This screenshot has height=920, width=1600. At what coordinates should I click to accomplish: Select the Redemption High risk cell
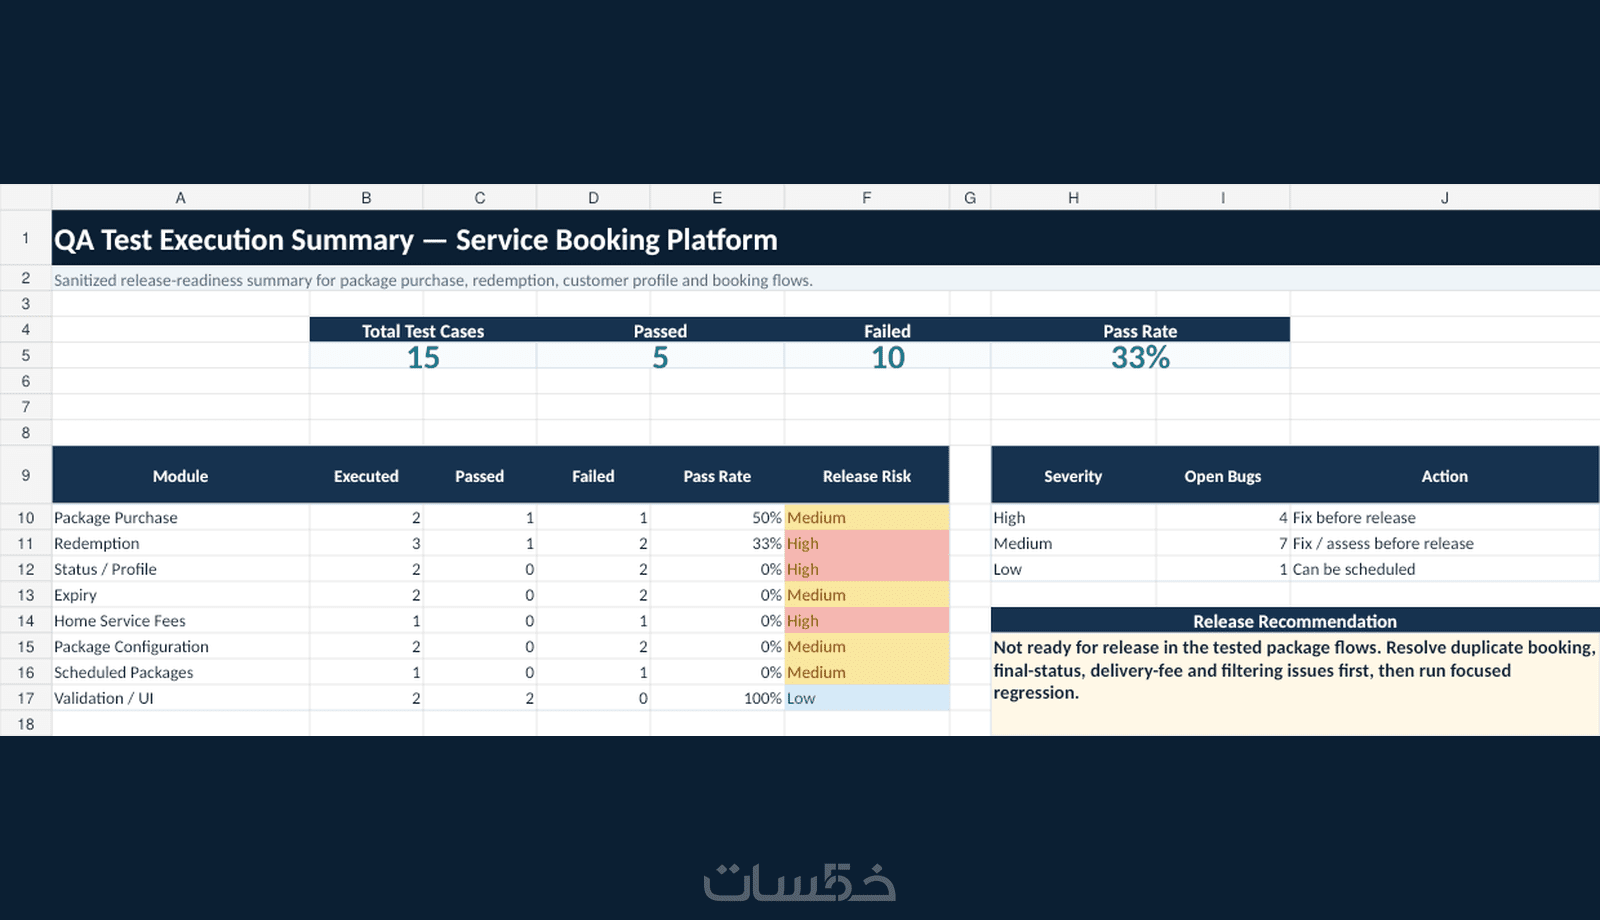click(x=867, y=543)
